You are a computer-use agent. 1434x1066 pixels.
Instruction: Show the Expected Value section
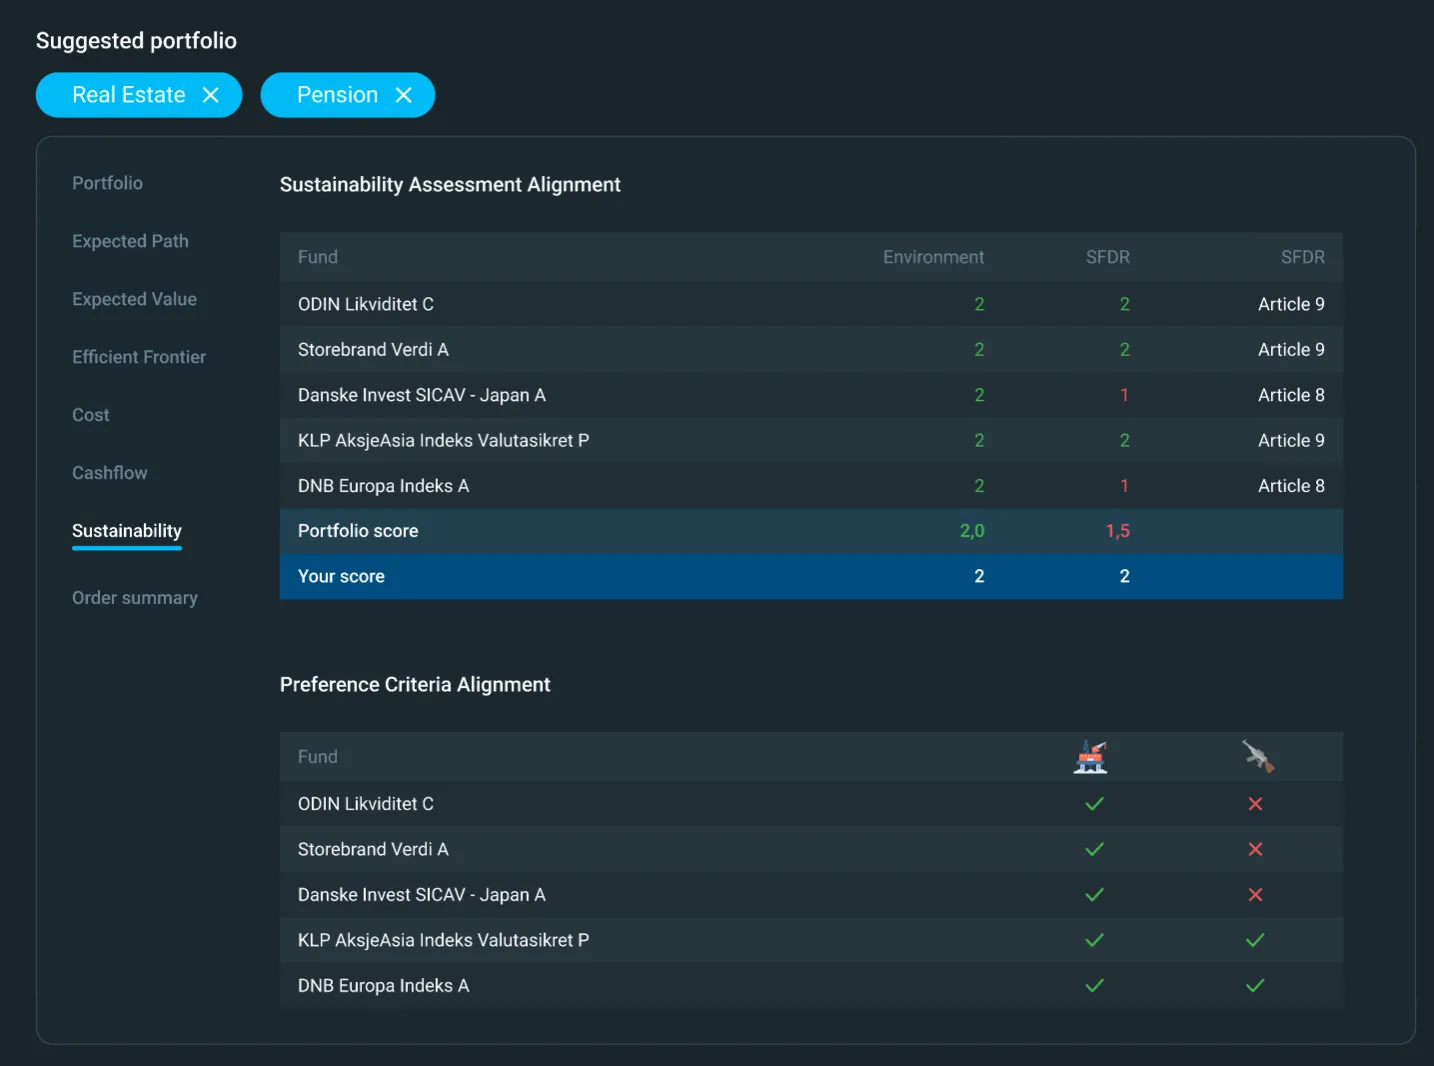pos(134,299)
